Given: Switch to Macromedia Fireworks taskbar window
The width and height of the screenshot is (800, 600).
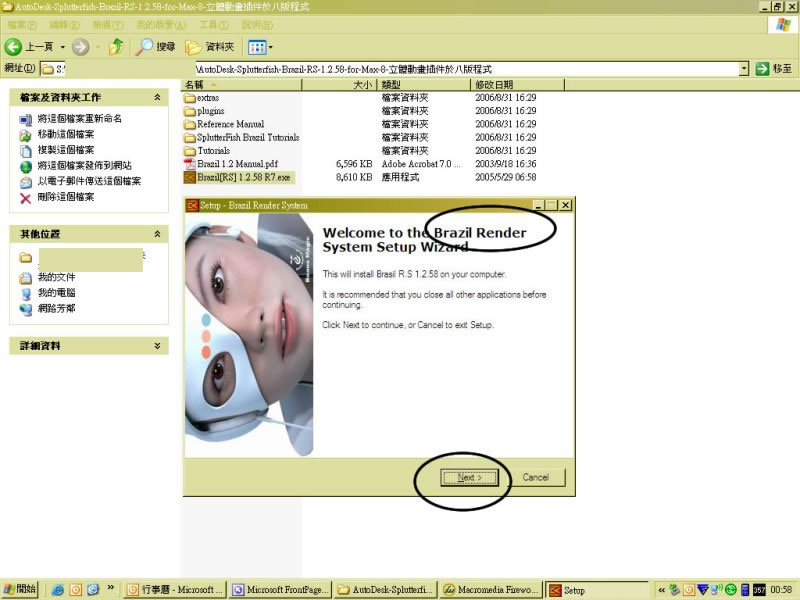Looking at the screenshot, I should click(x=491, y=590).
